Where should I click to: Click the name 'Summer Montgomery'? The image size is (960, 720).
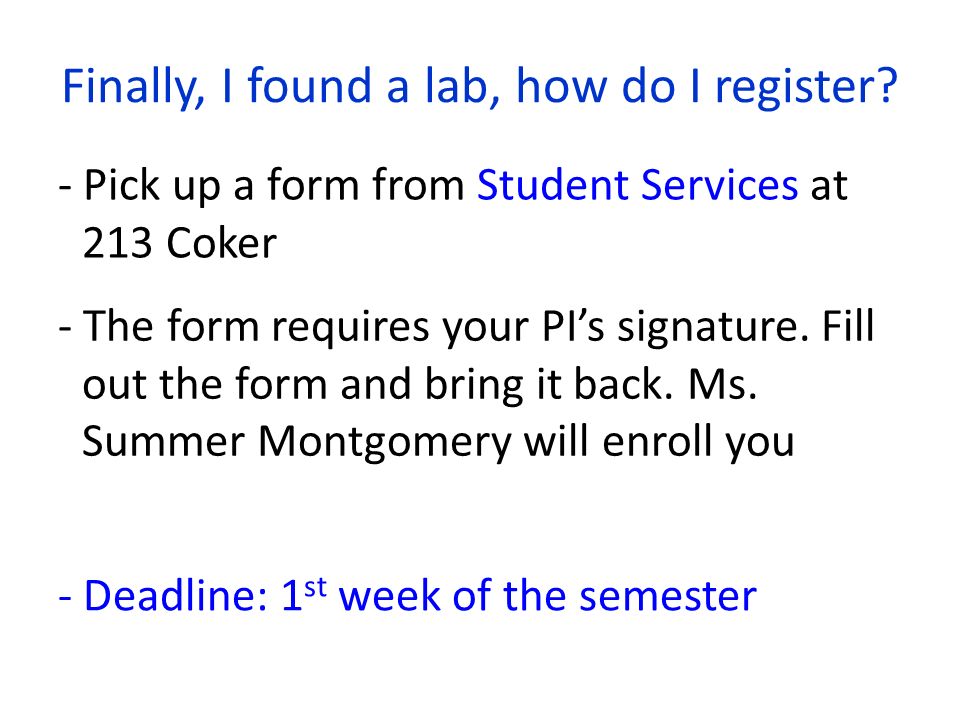tap(297, 443)
